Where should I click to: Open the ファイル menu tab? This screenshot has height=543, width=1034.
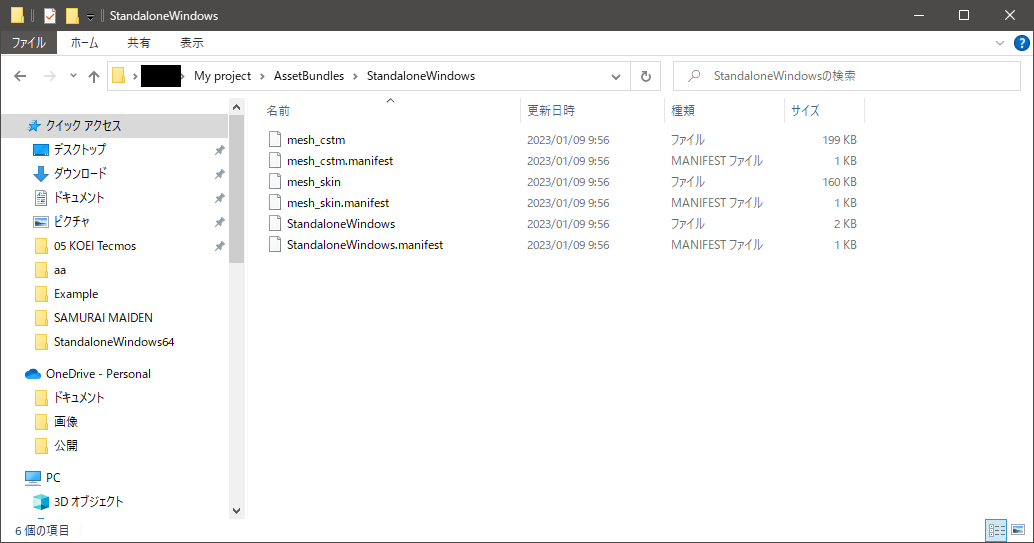(28, 43)
